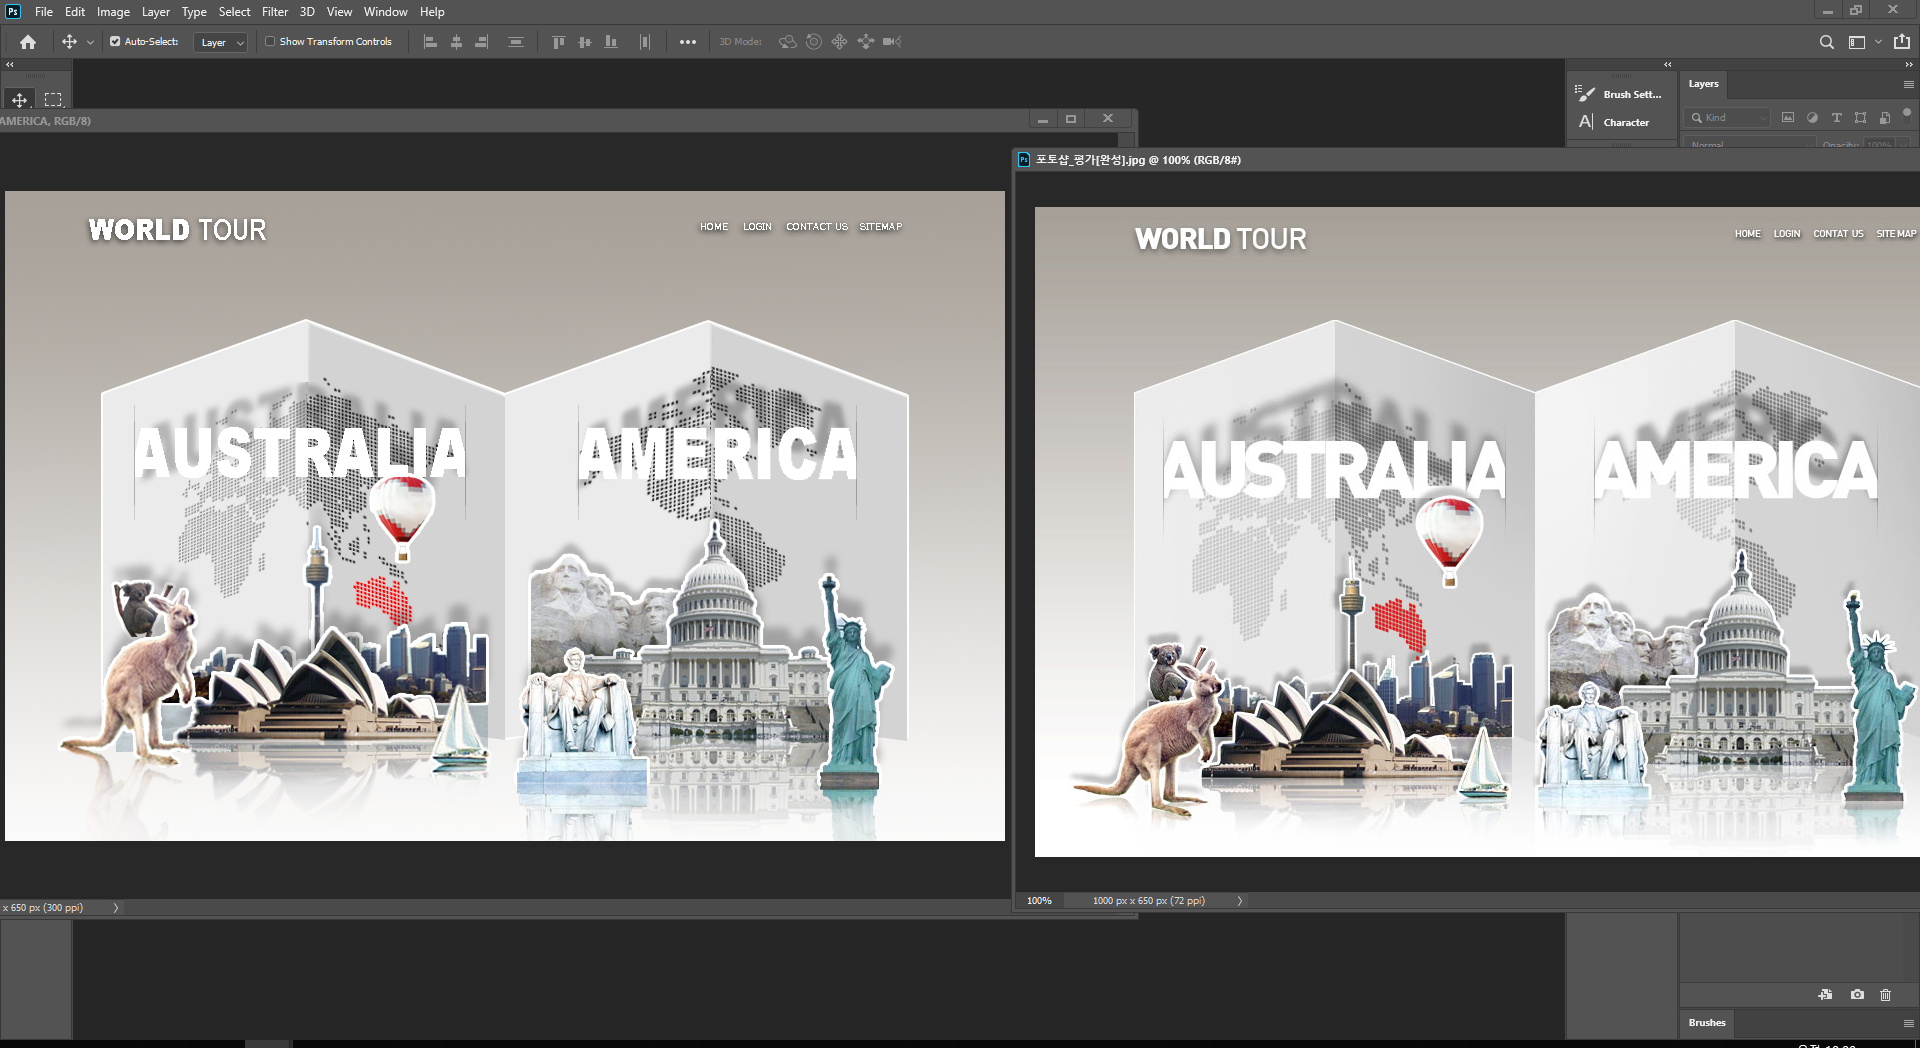This screenshot has height=1048, width=1920.
Task: Toggle the Auto-Select checkbox
Action: (115, 42)
